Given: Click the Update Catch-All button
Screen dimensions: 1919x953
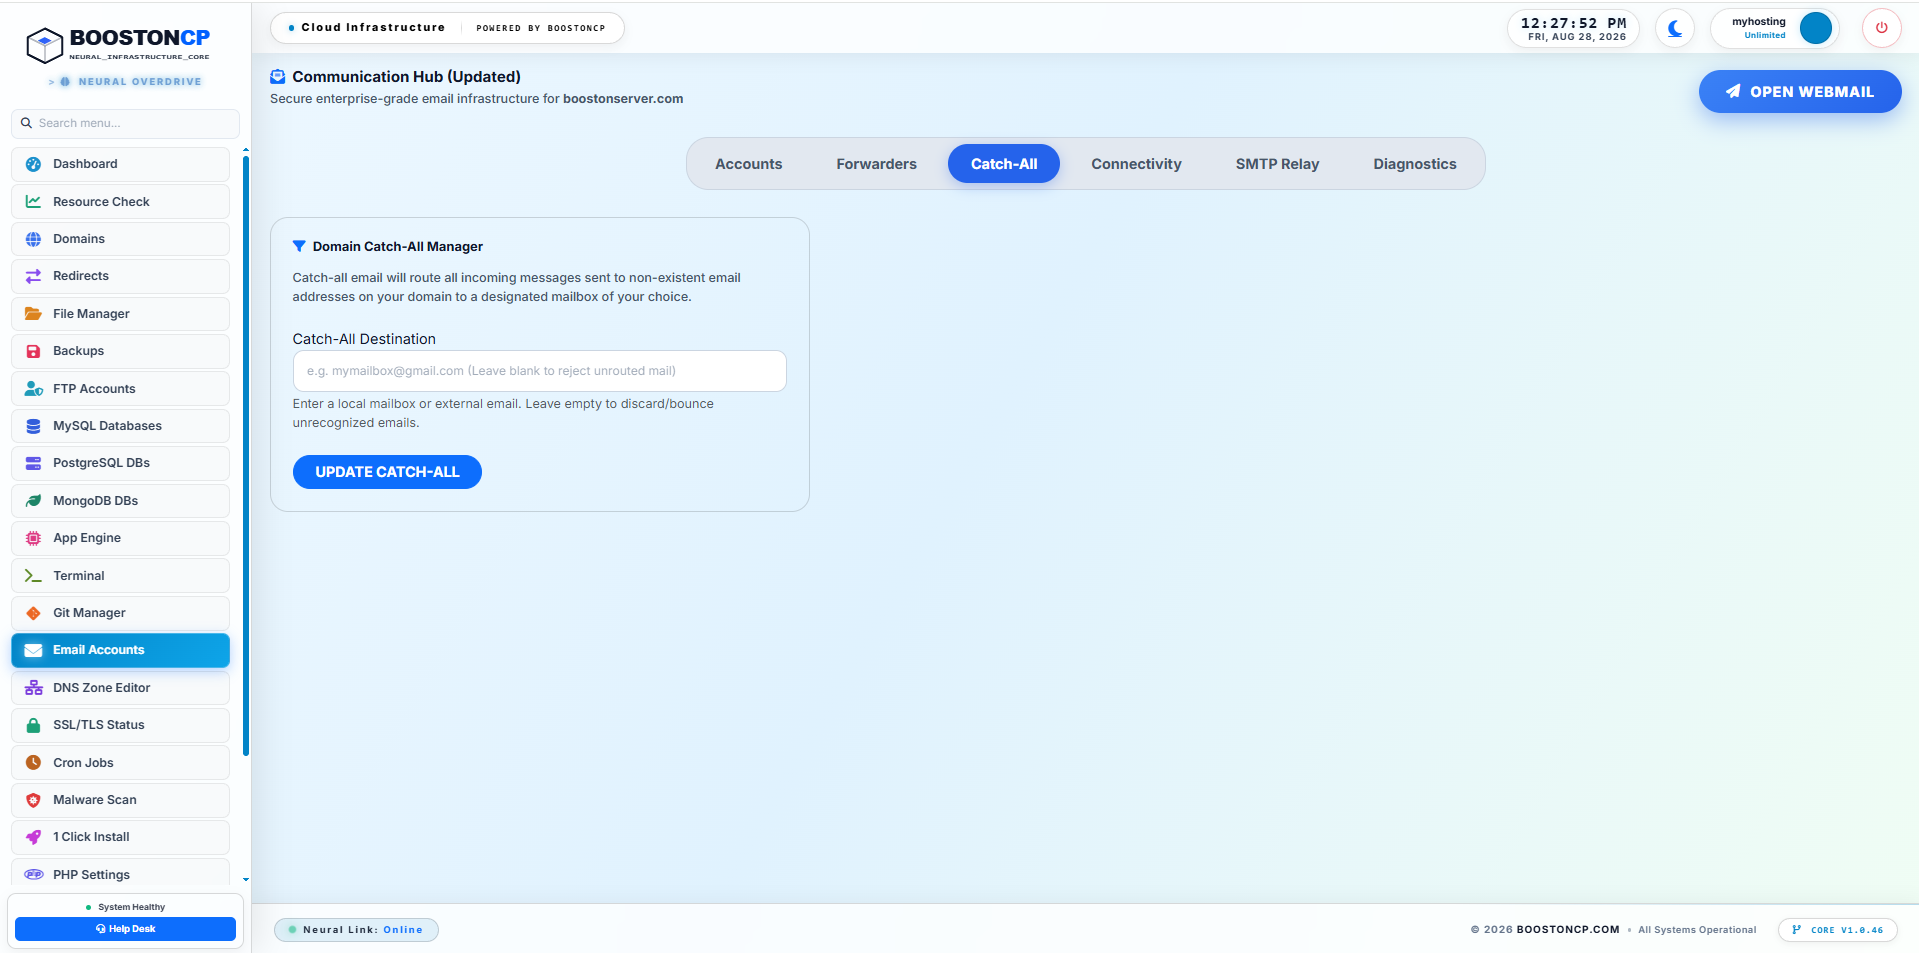Looking at the screenshot, I should [x=387, y=472].
